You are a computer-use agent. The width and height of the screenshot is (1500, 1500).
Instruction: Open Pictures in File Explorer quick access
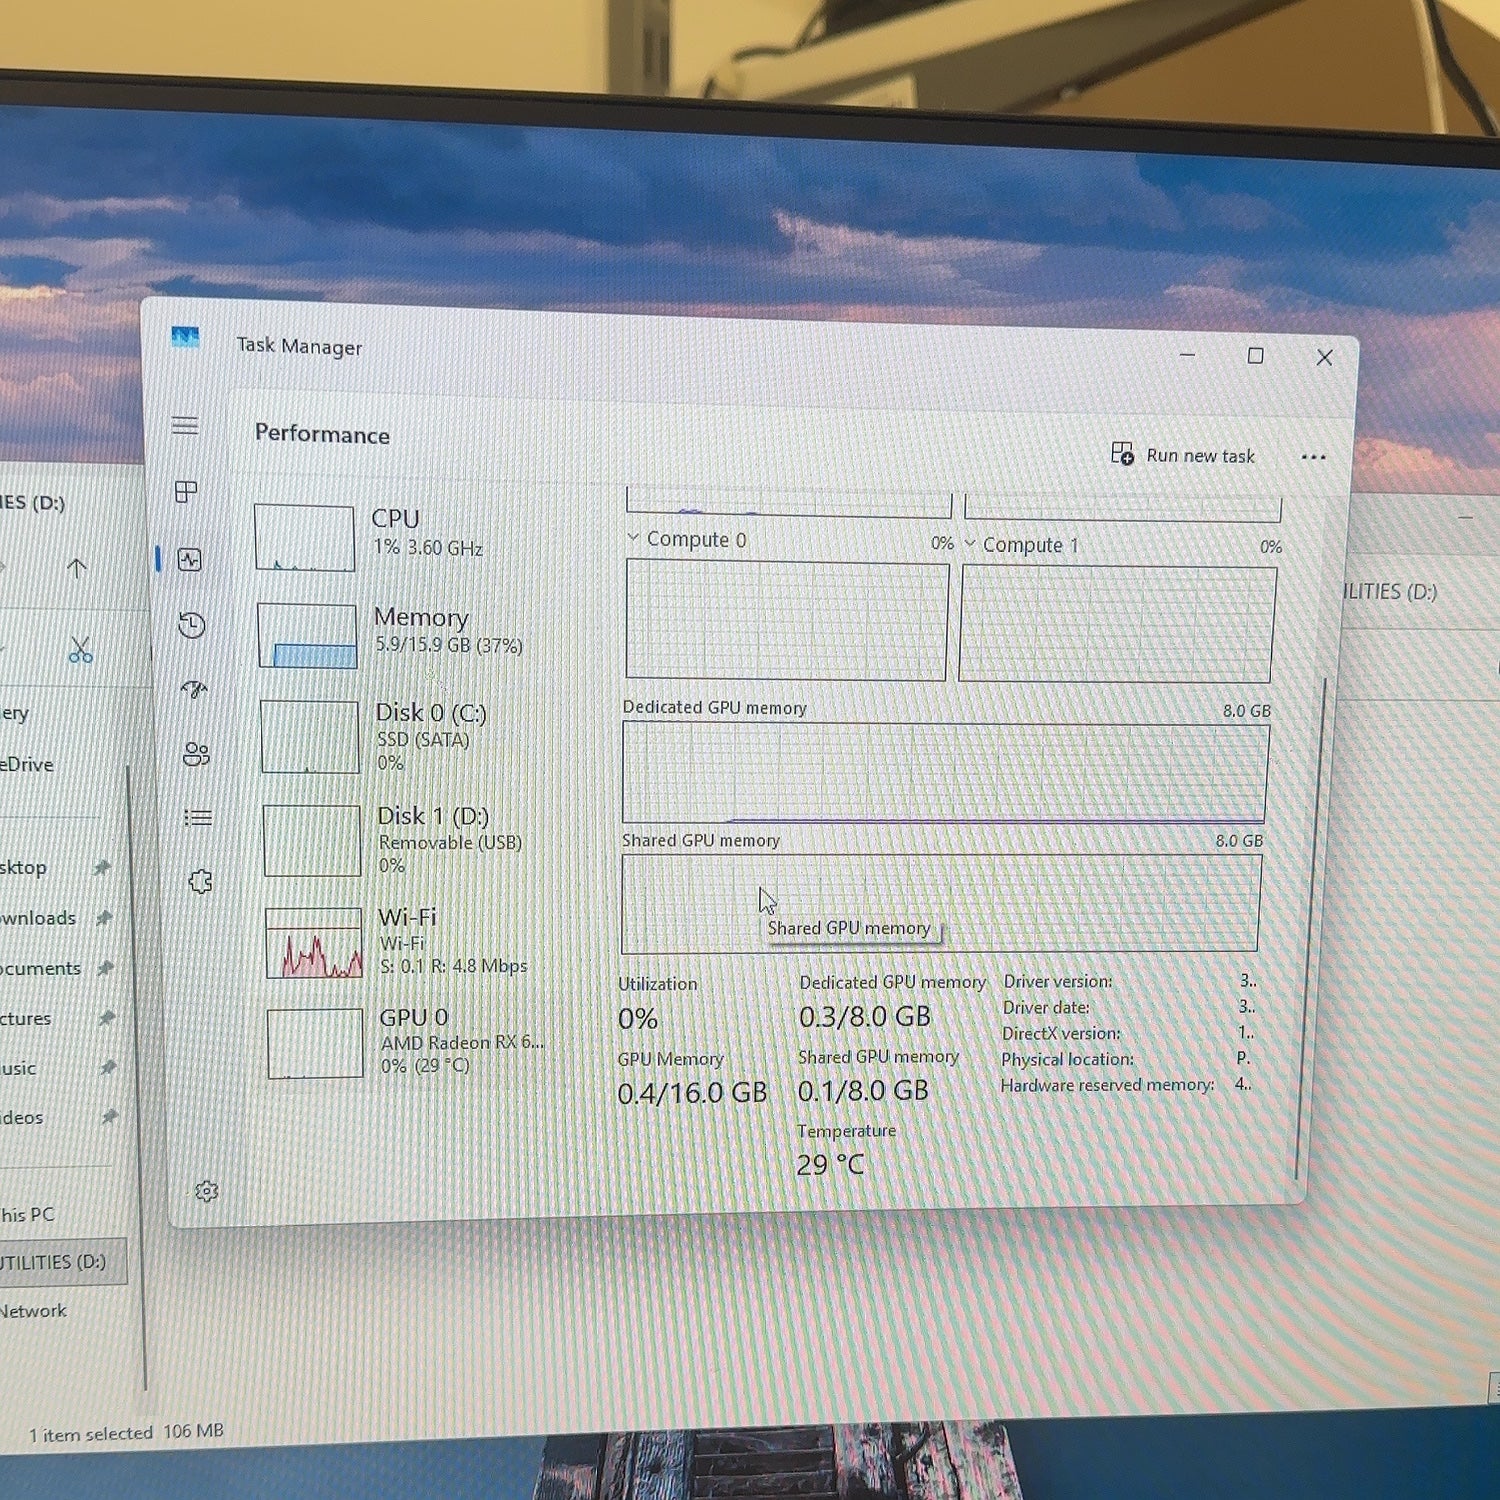point(26,1018)
